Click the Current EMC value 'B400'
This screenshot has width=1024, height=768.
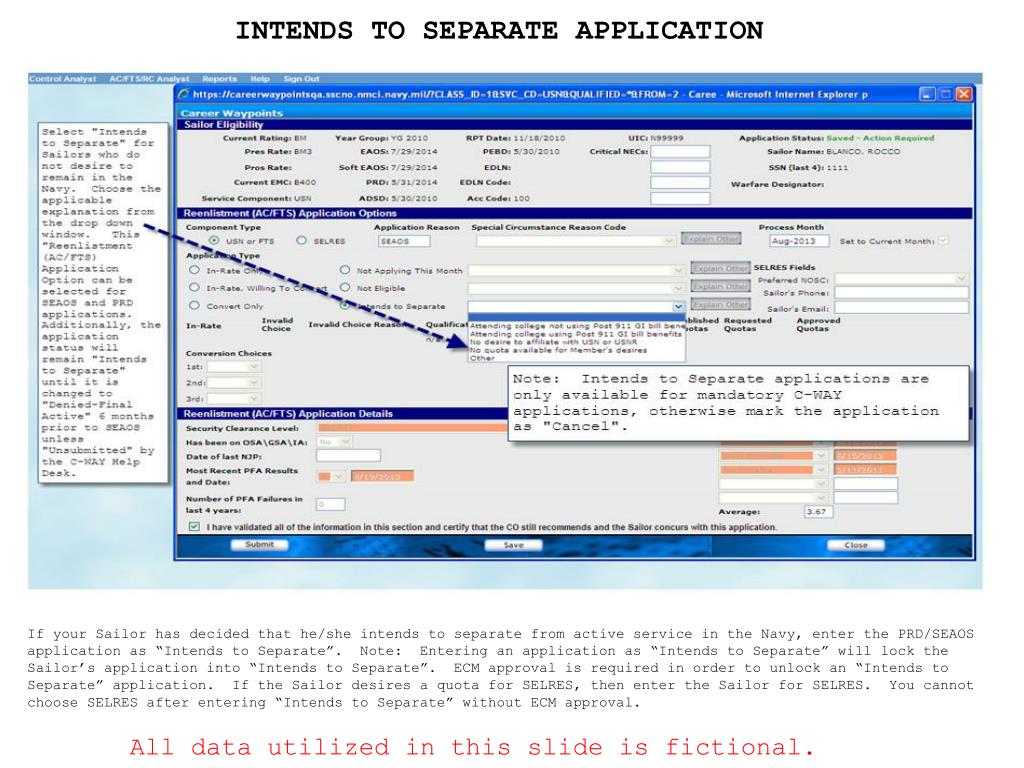[305, 182]
